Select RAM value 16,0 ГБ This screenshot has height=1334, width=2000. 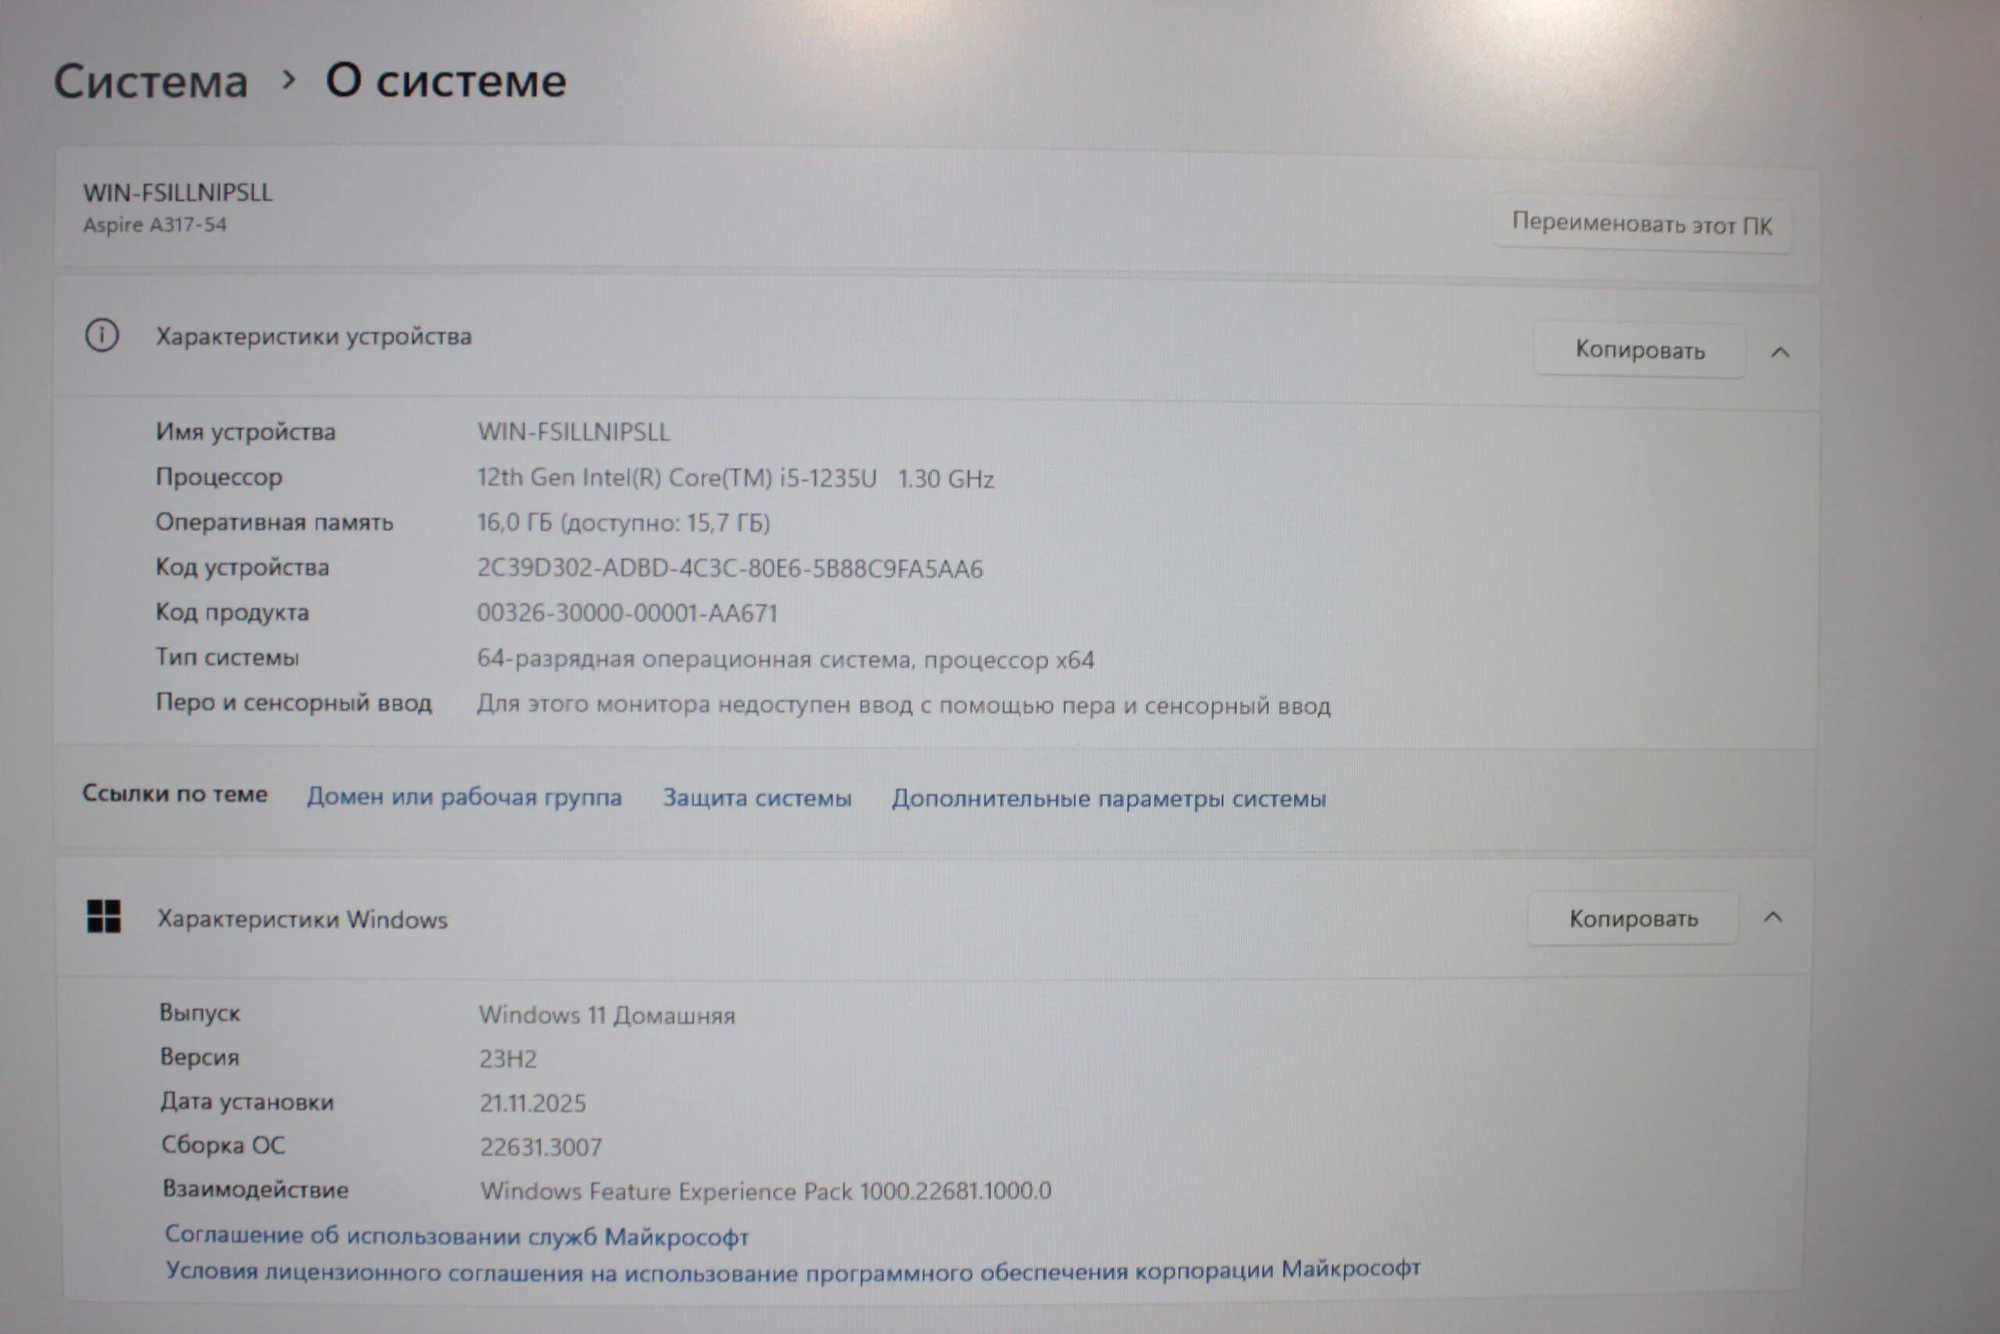623,523
